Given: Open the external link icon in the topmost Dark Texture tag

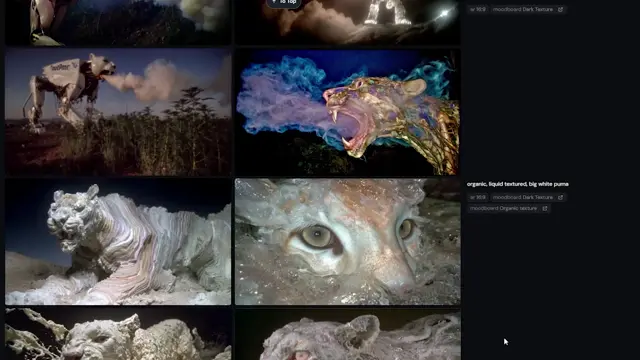Looking at the screenshot, I should point(560,9).
